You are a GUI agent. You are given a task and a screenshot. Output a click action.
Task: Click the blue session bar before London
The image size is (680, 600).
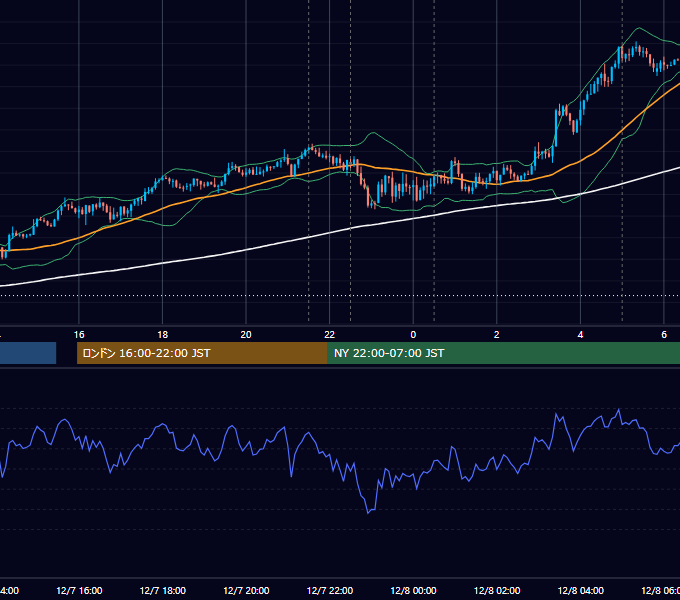point(28,353)
